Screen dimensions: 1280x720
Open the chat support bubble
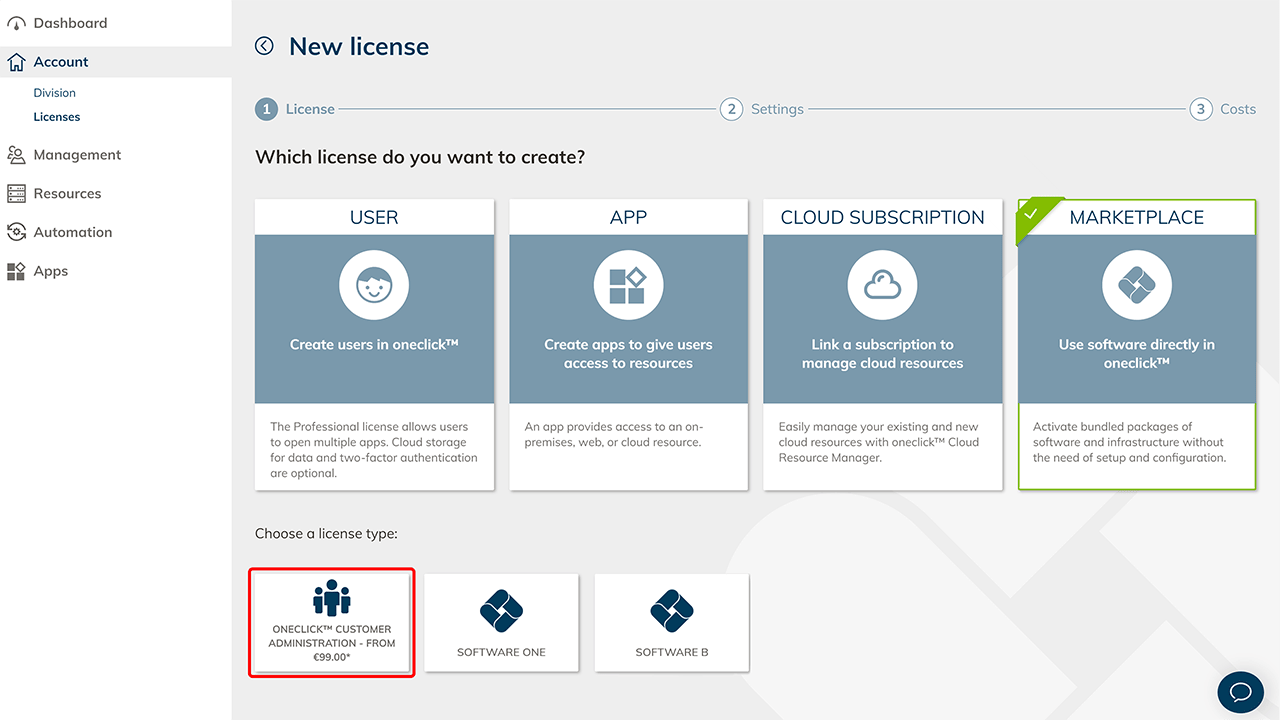pos(1241,692)
